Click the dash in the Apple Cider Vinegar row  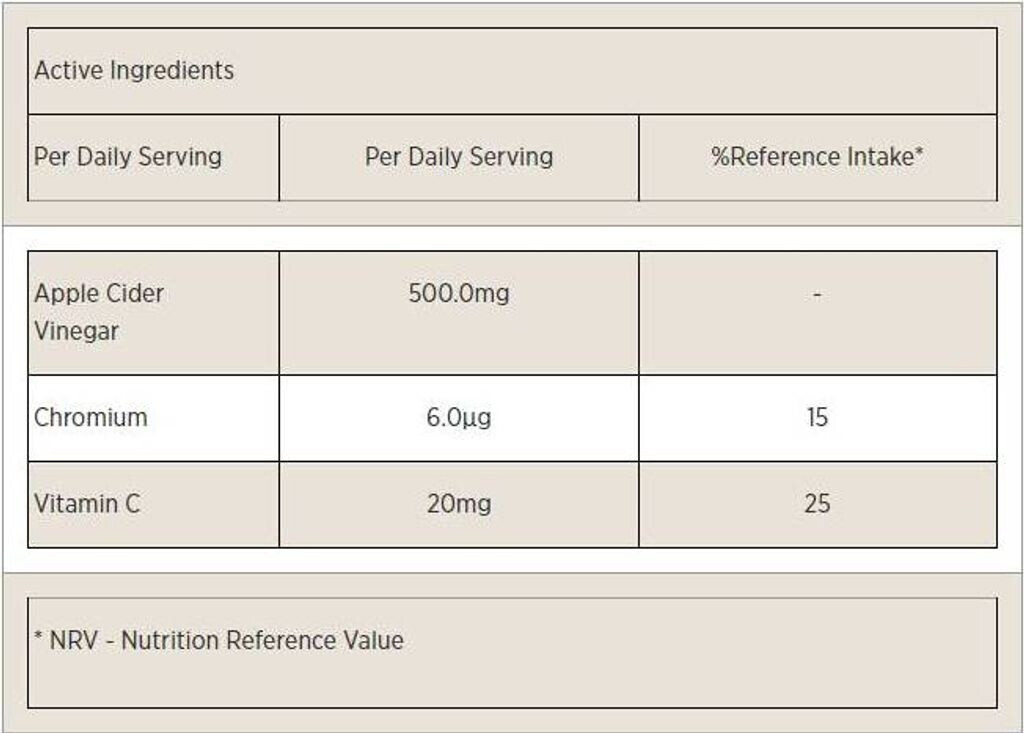click(x=818, y=295)
